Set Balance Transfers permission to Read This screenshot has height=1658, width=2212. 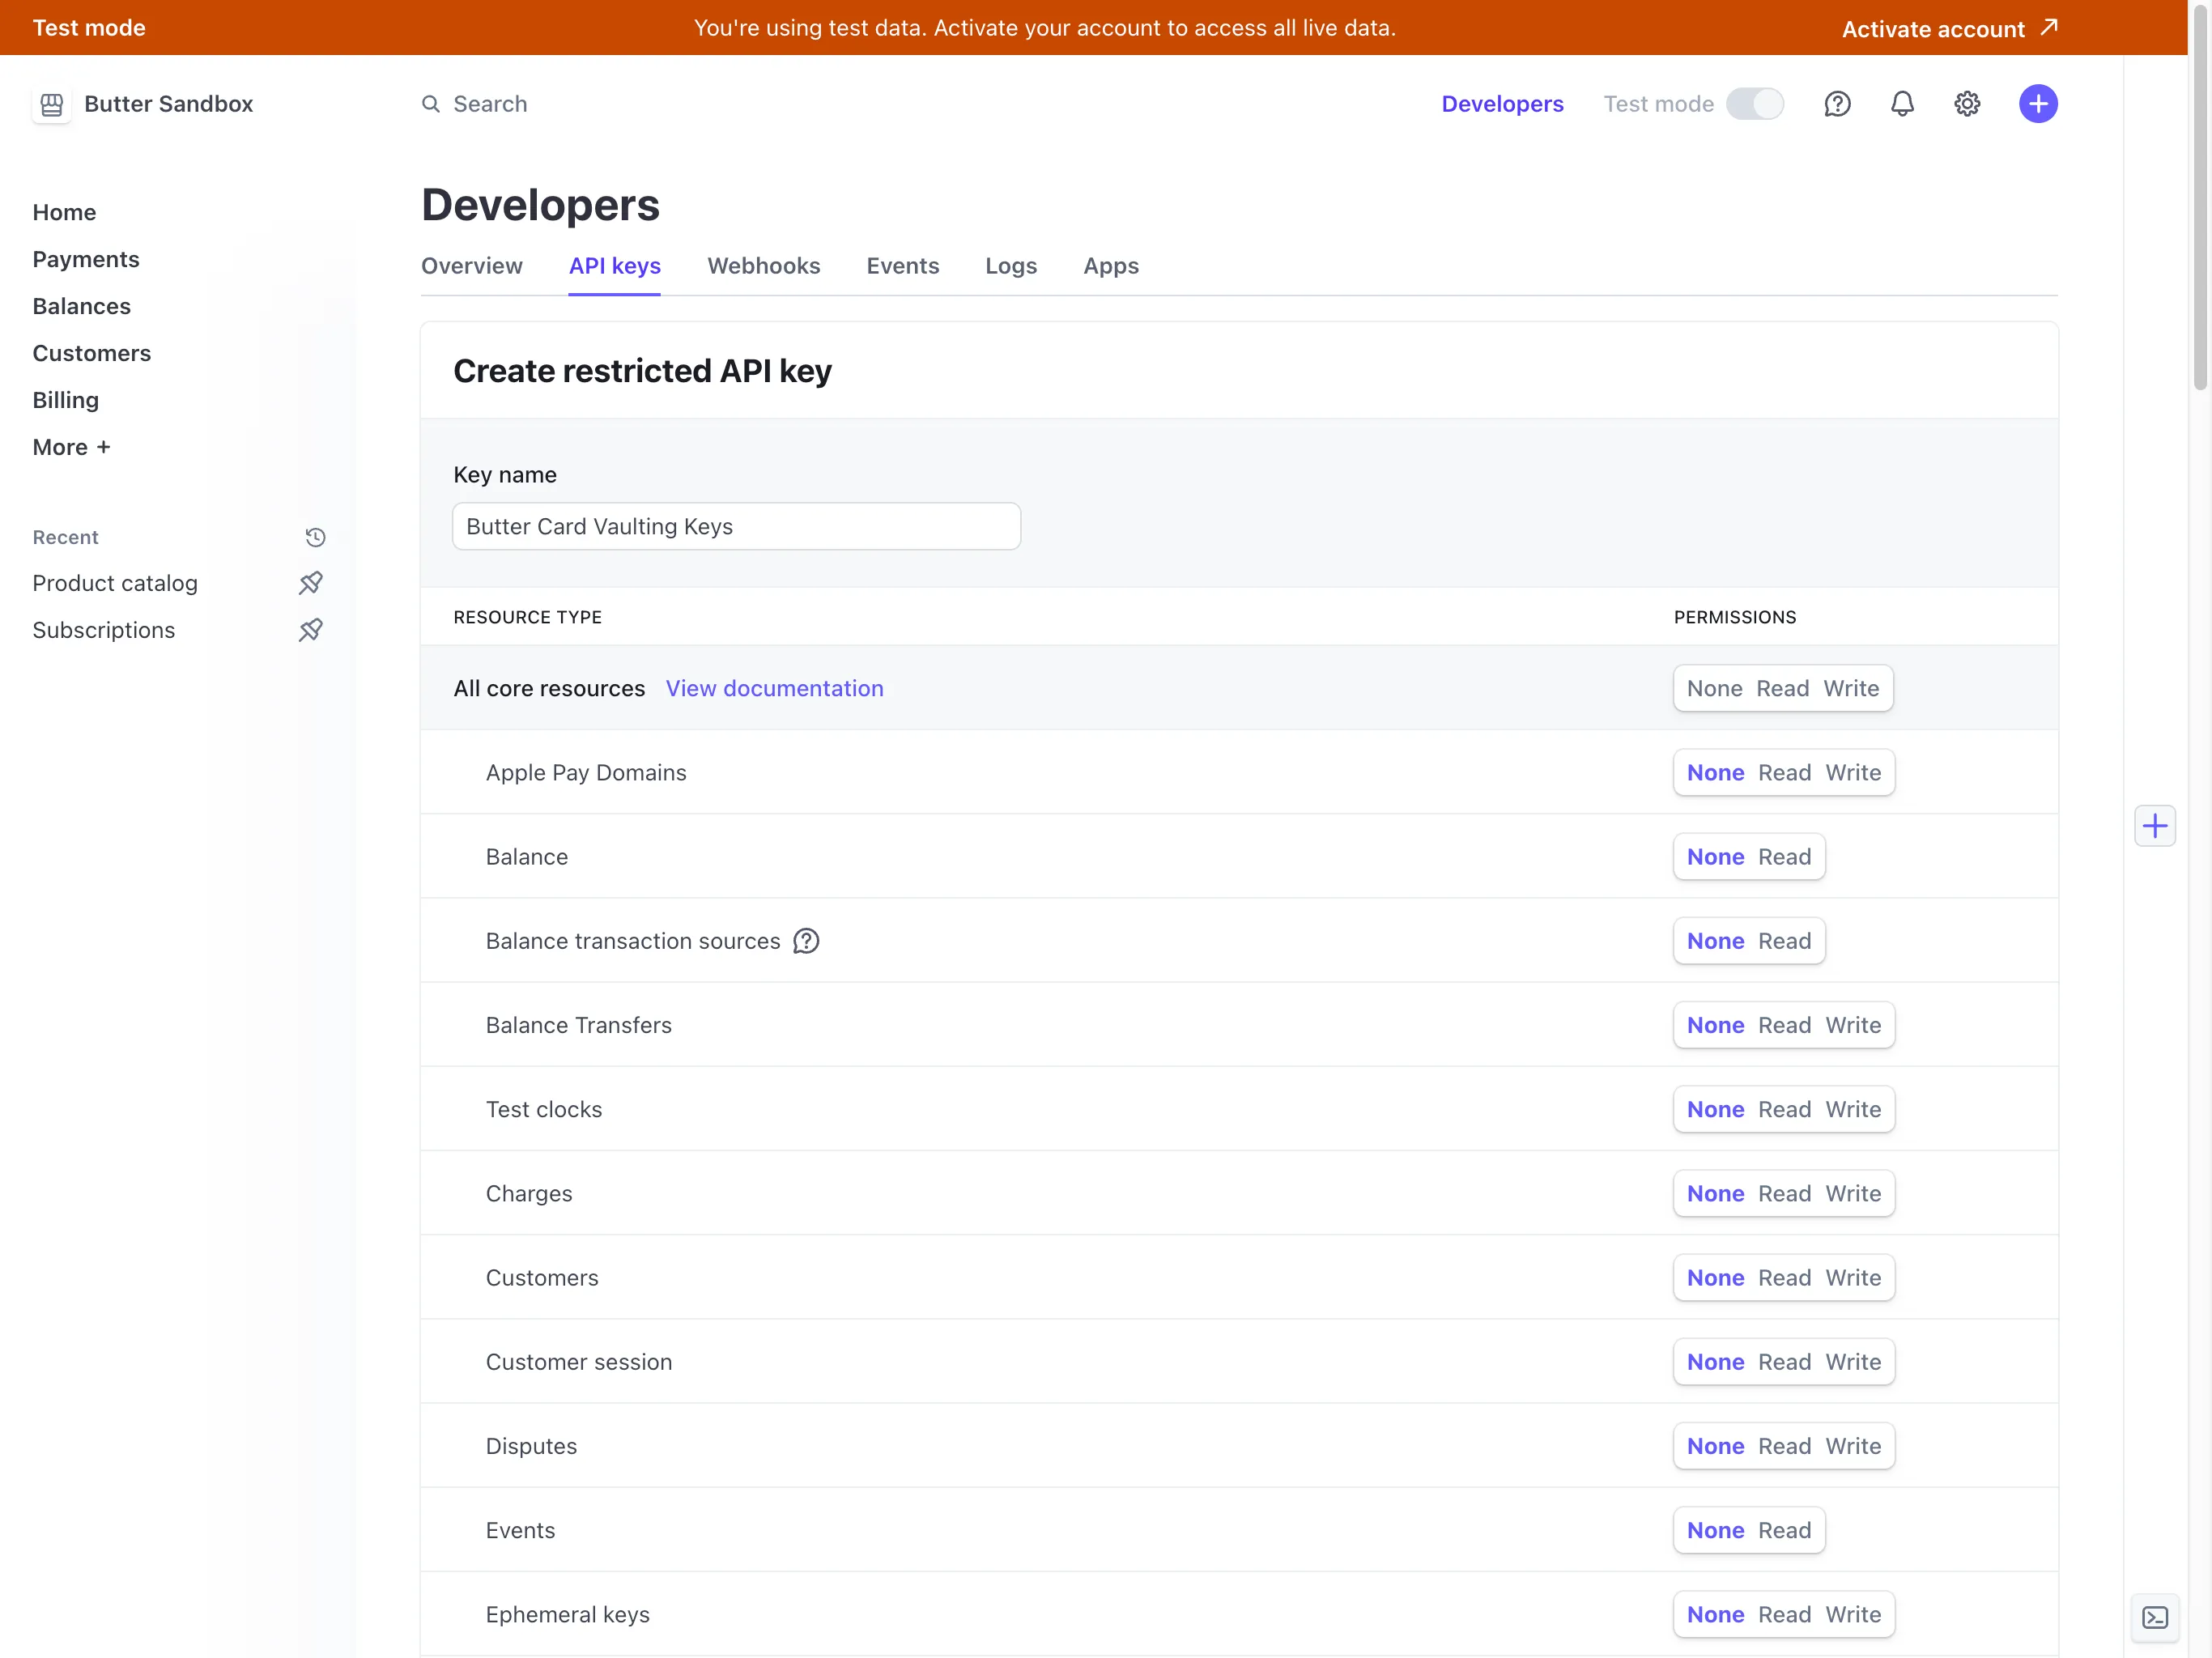click(1784, 1026)
